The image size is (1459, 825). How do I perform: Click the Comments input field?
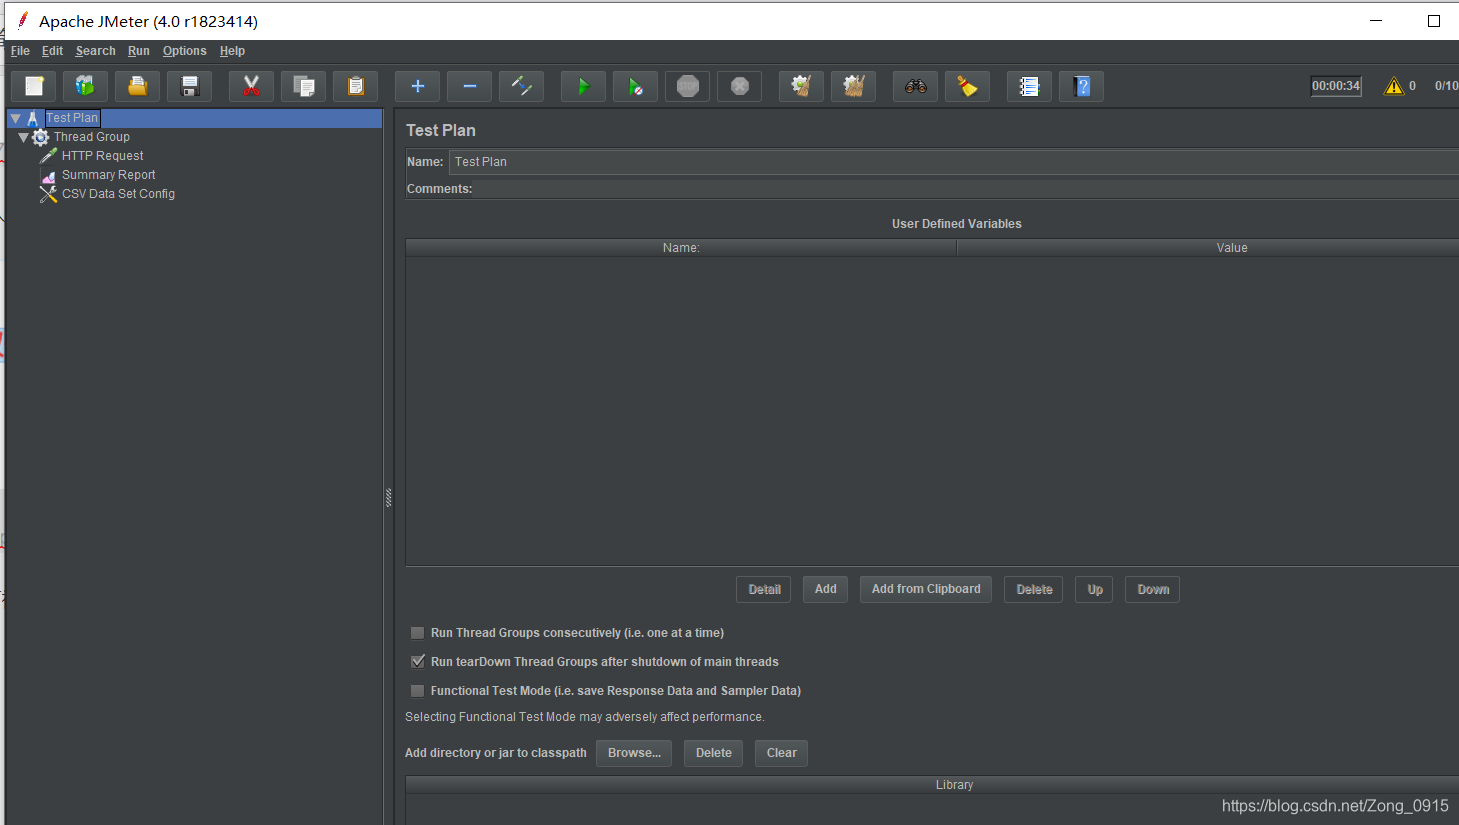point(967,189)
